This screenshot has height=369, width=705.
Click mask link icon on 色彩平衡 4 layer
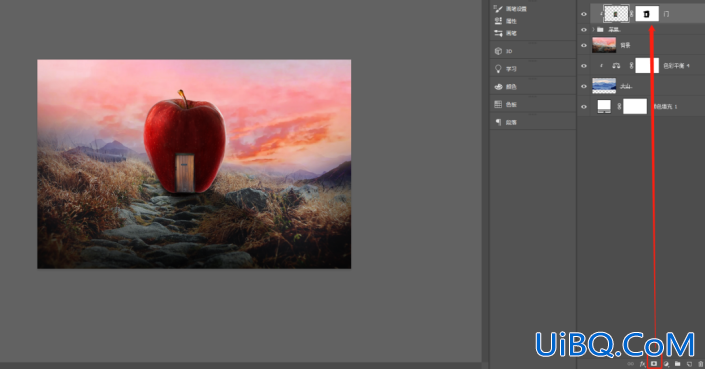pos(632,66)
